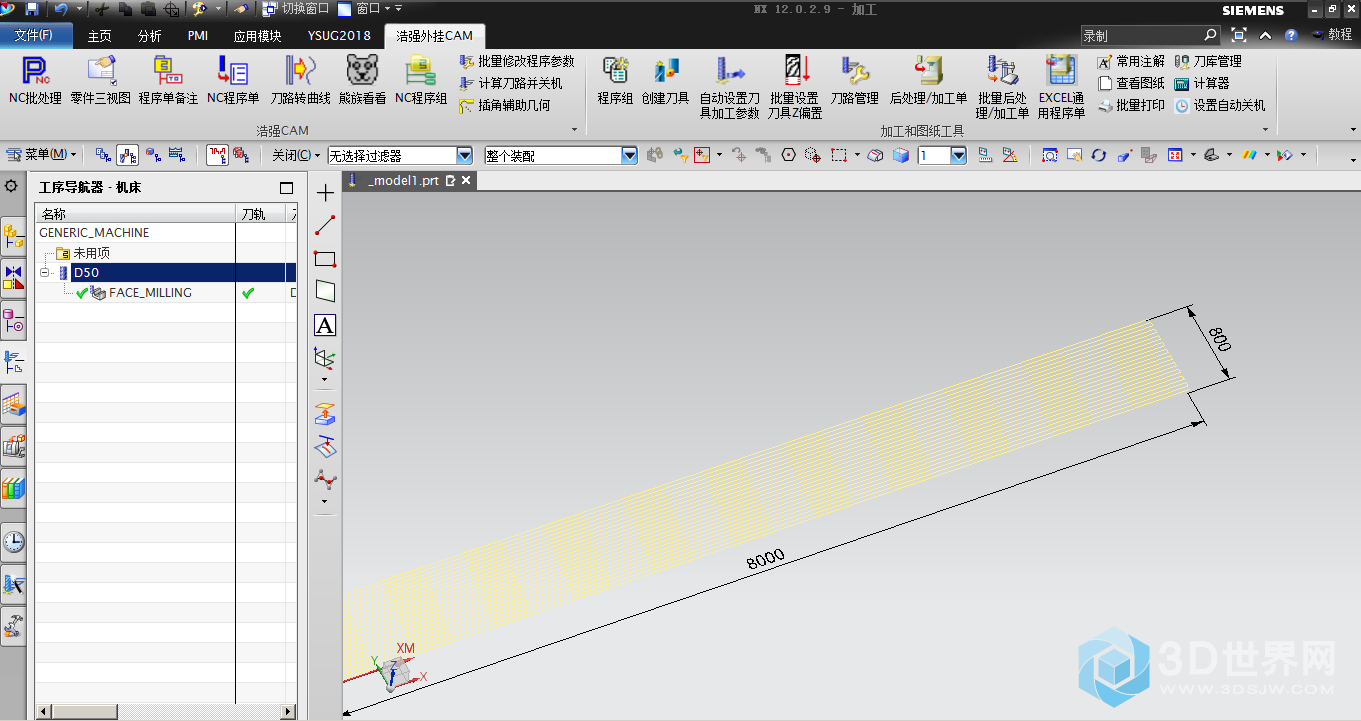
Task: Click the 教程 tutorial button
Action: pyautogui.click(x=1331, y=35)
